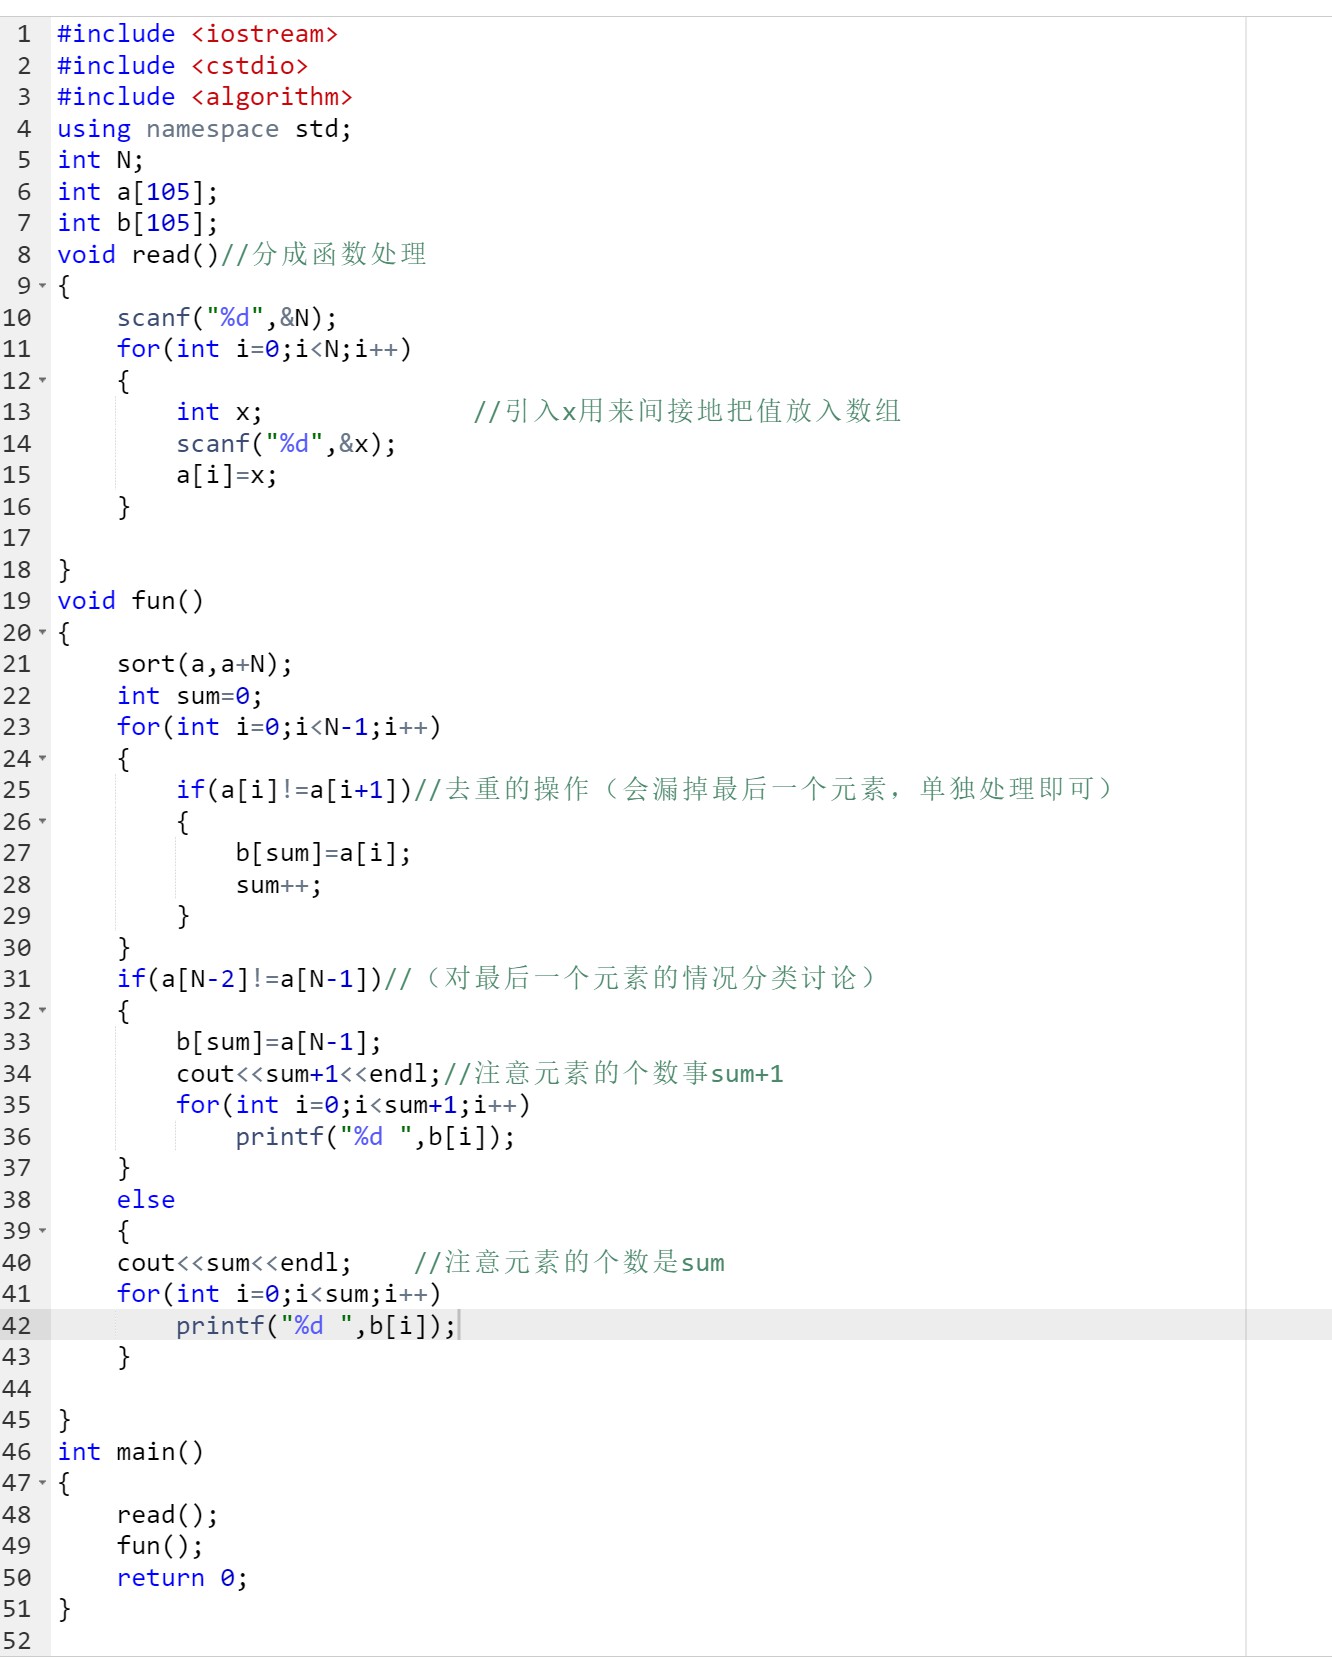Collapse the fun() body fold arrow at line 20
1332x1659 pixels.
[42, 633]
